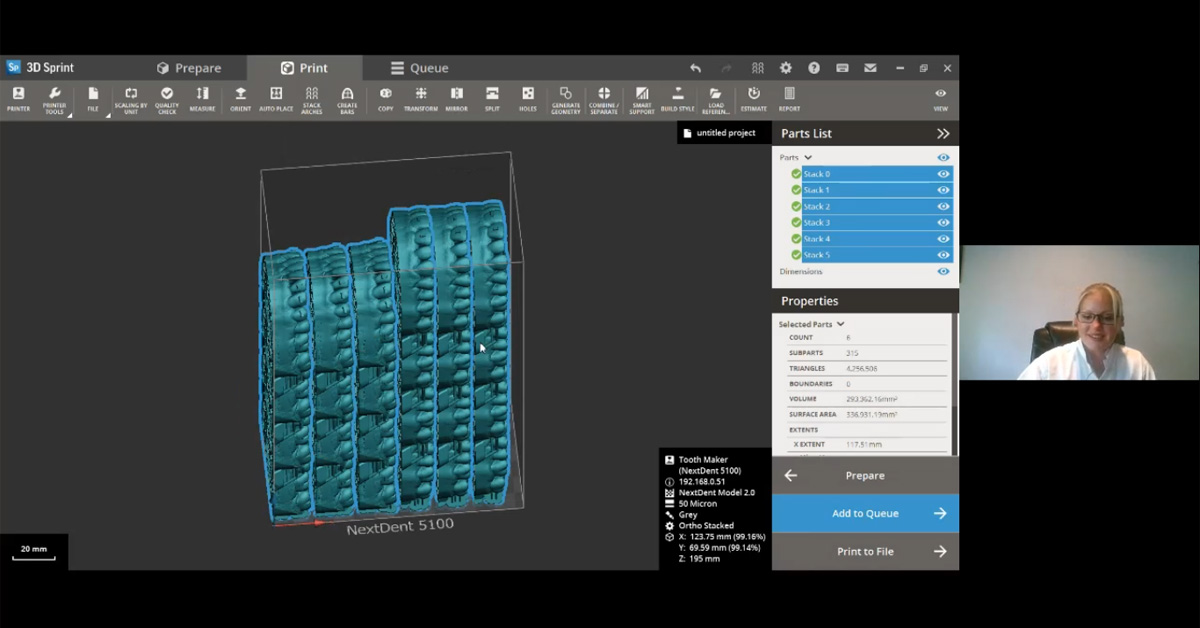Click Stack Arches tool
The height and width of the screenshot is (628, 1200).
point(312,99)
